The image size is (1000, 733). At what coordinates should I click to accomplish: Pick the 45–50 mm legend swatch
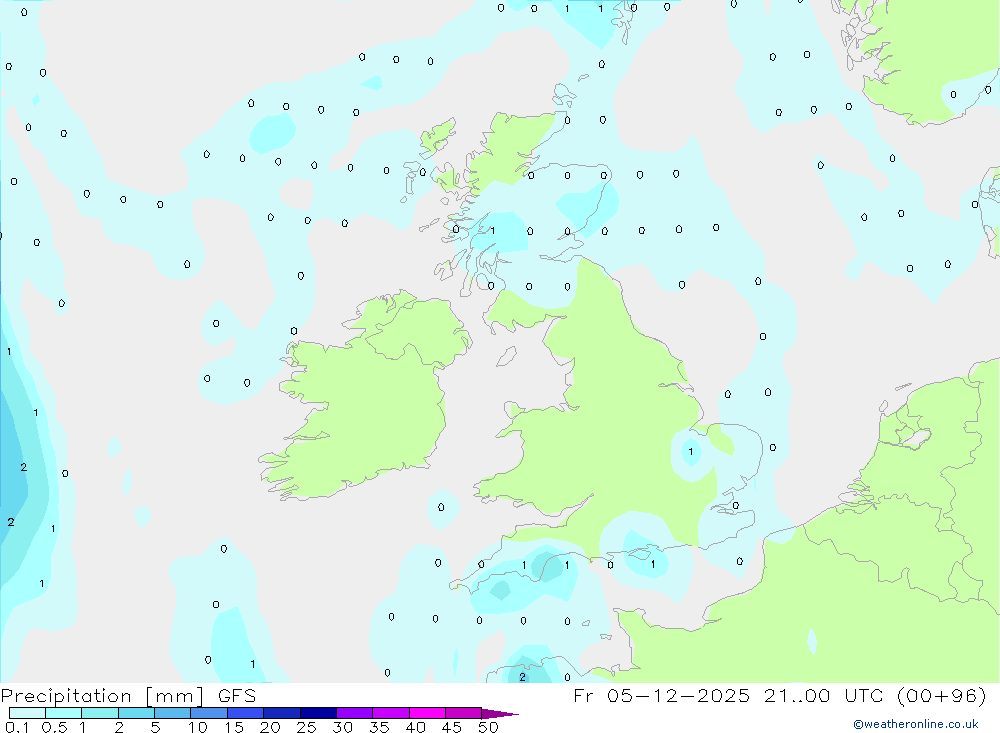click(464, 713)
